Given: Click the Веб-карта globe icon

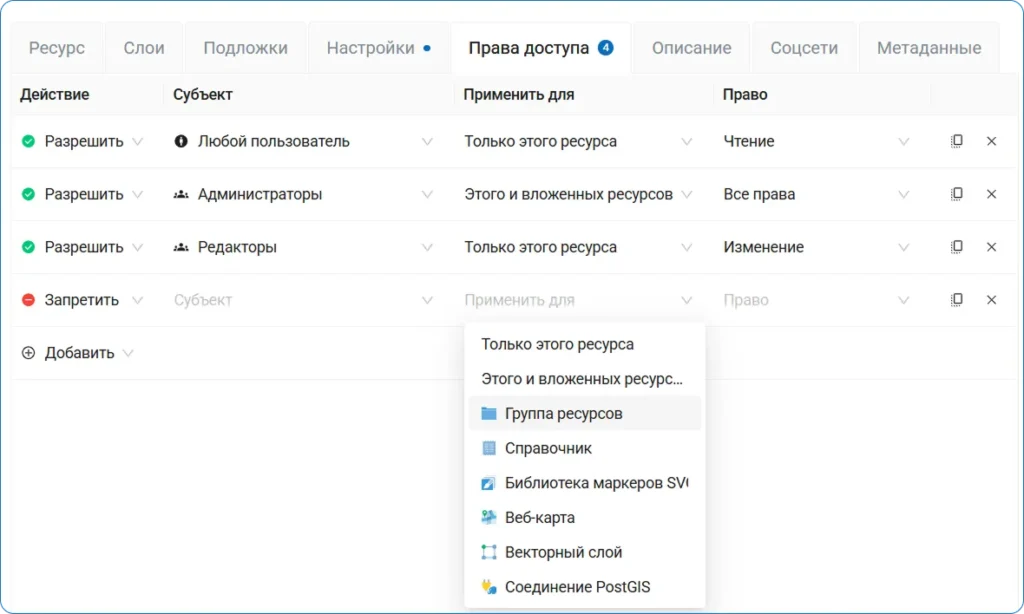Looking at the screenshot, I should 491,518.
